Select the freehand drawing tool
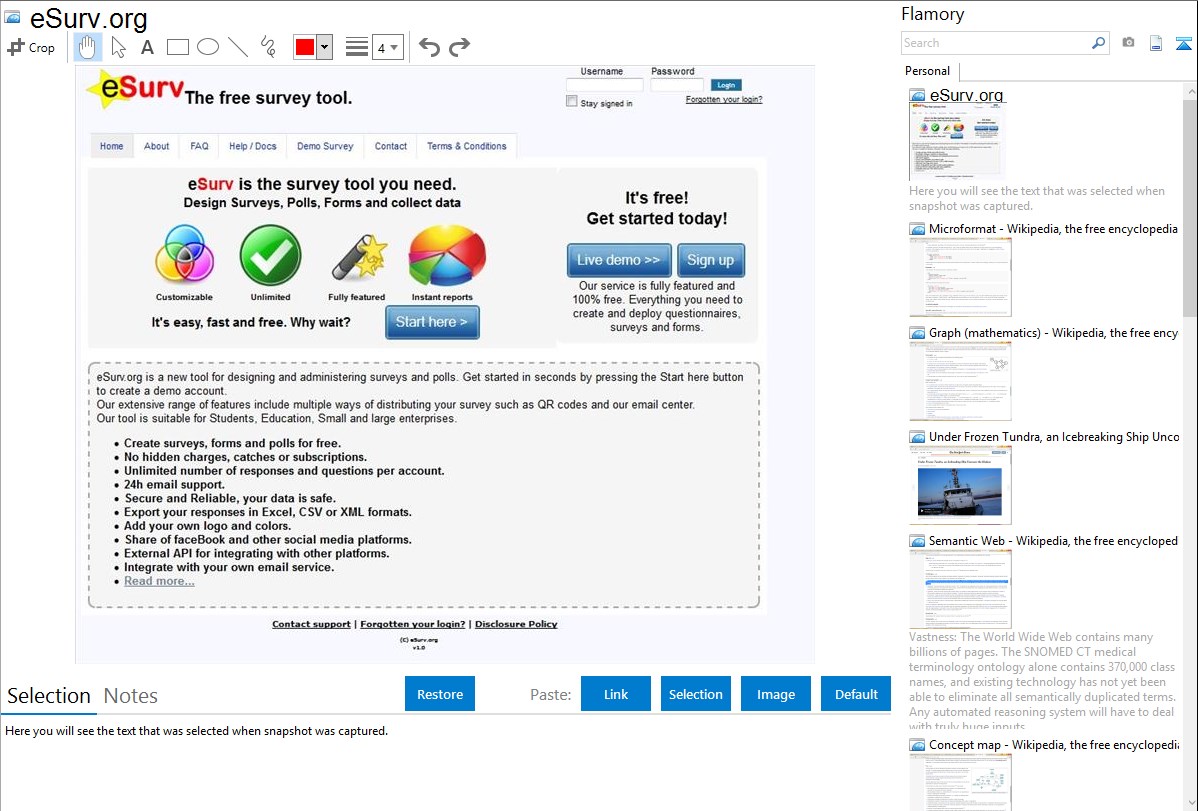The width and height of the screenshot is (1198, 811). [x=268, y=47]
